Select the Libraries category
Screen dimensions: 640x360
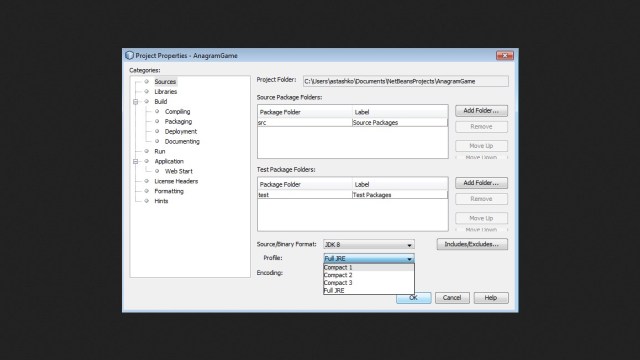tap(165, 91)
